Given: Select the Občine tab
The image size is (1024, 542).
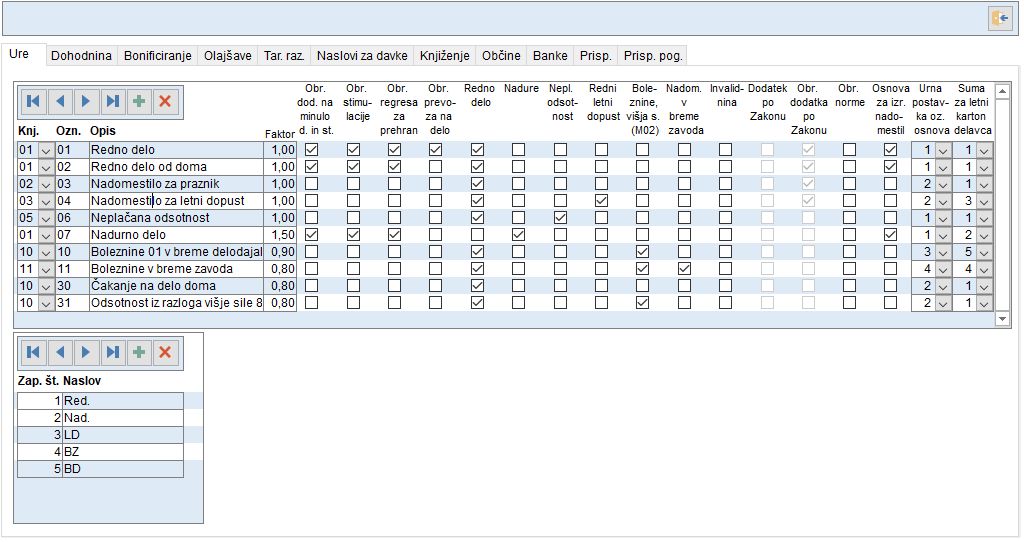Looking at the screenshot, I should pyautogui.click(x=502, y=56).
